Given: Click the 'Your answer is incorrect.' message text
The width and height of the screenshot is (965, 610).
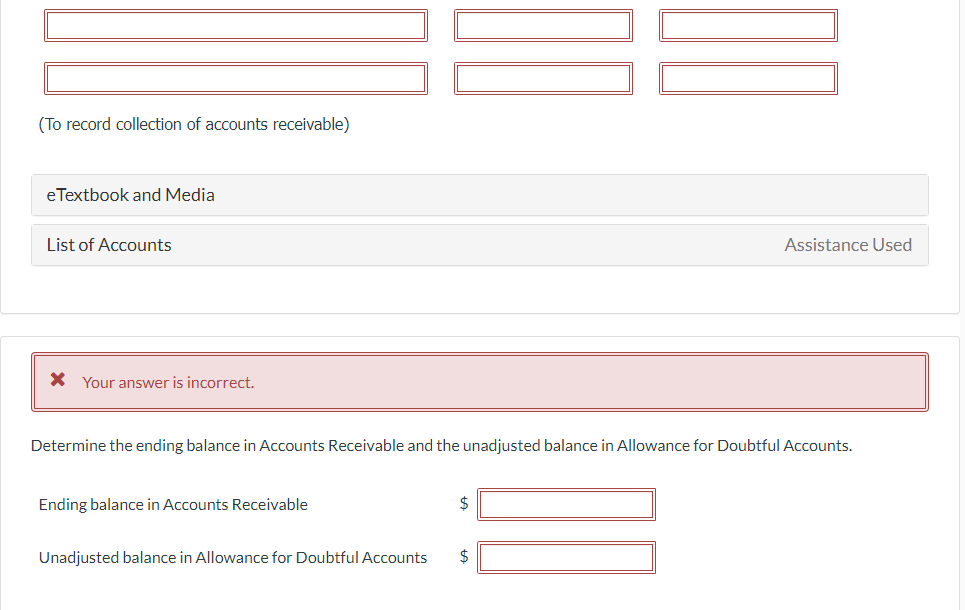Looking at the screenshot, I should (x=168, y=382).
